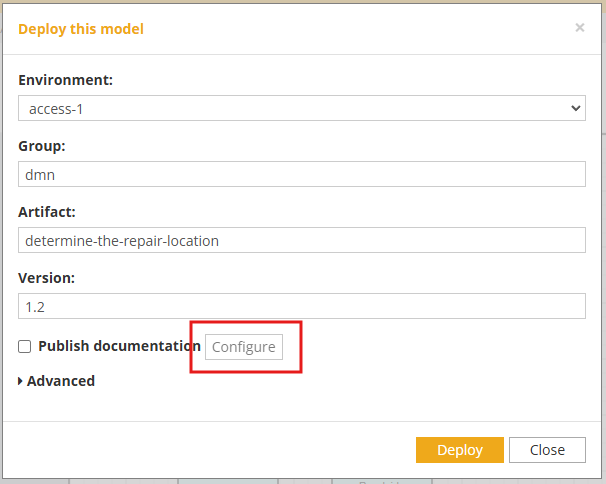
Task: Expand the Advanced section label
Action: pyautogui.click(x=61, y=381)
